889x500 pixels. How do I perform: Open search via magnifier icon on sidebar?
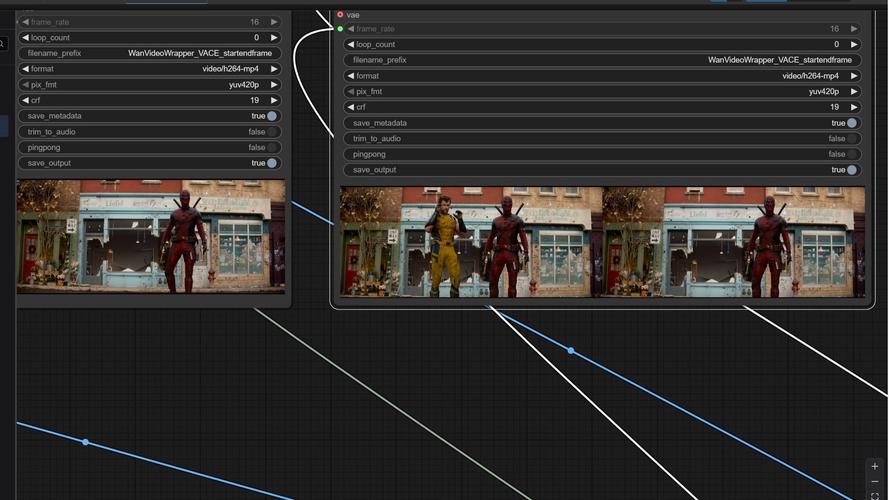point(2,43)
